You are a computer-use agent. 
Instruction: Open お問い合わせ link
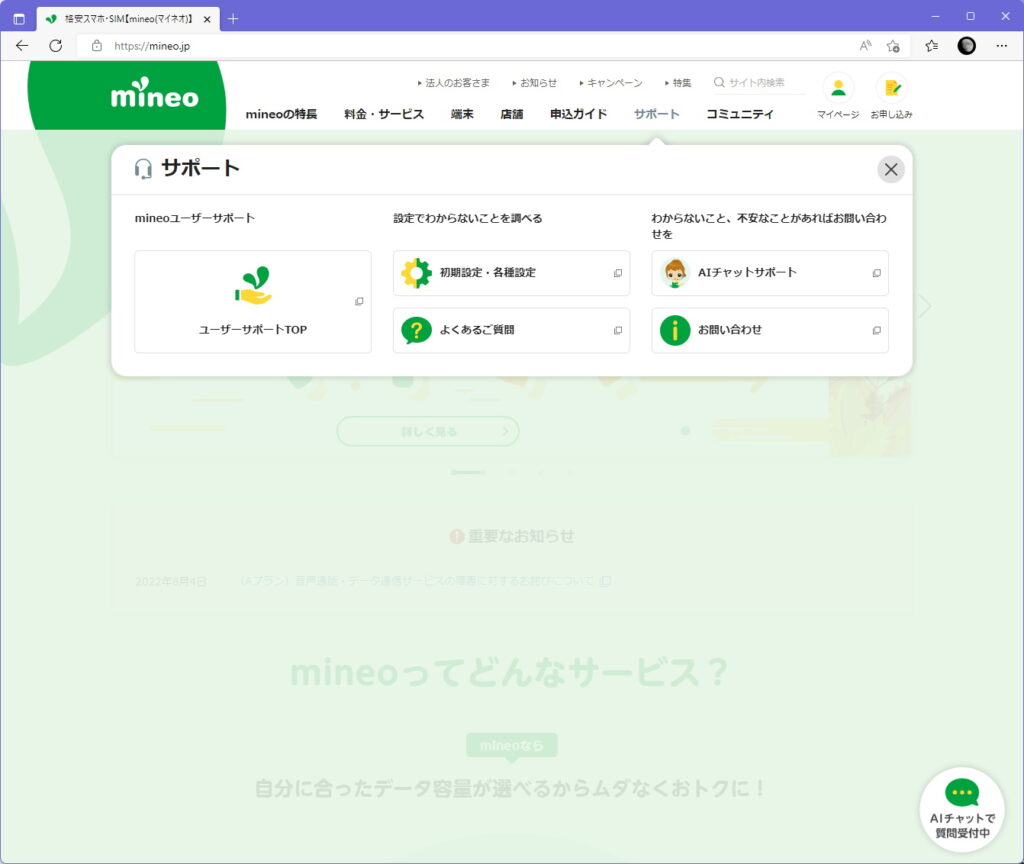(770, 330)
